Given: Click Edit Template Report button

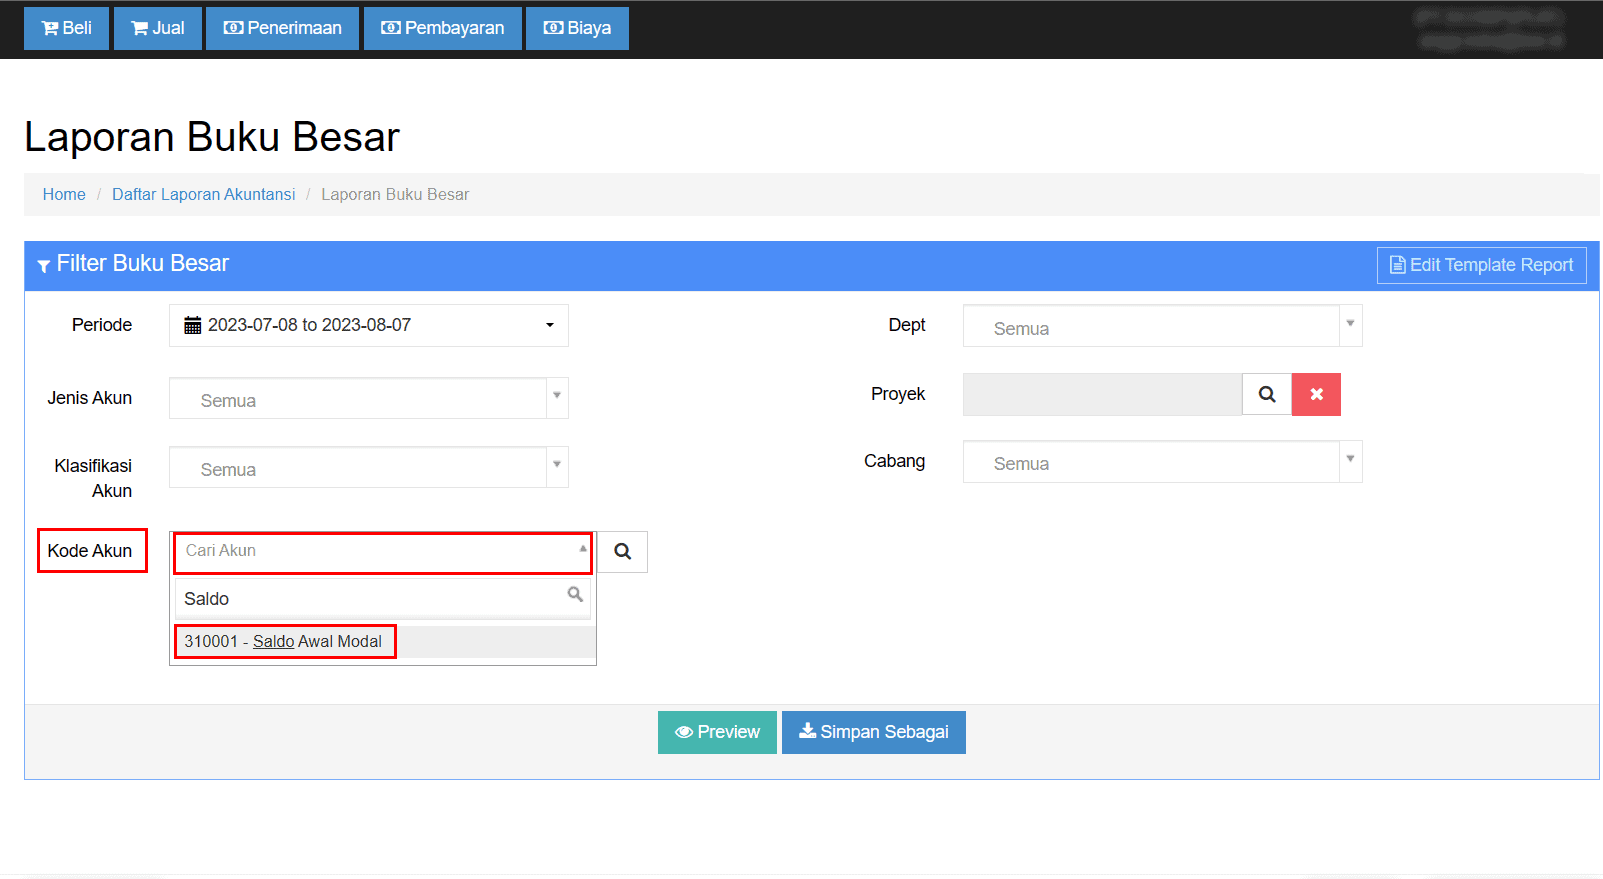Looking at the screenshot, I should pos(1481,265).
